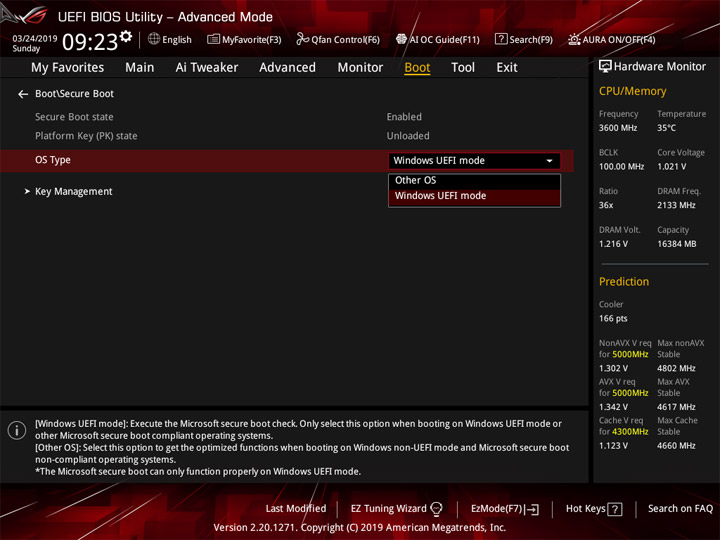This screenshot has width=720, height=540.
Task: Click Search(F9) label
Action: pos(531,40)
